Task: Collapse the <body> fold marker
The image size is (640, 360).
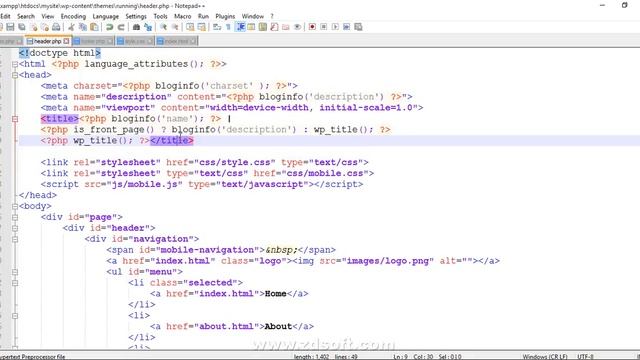Action: tap(15, 206)
